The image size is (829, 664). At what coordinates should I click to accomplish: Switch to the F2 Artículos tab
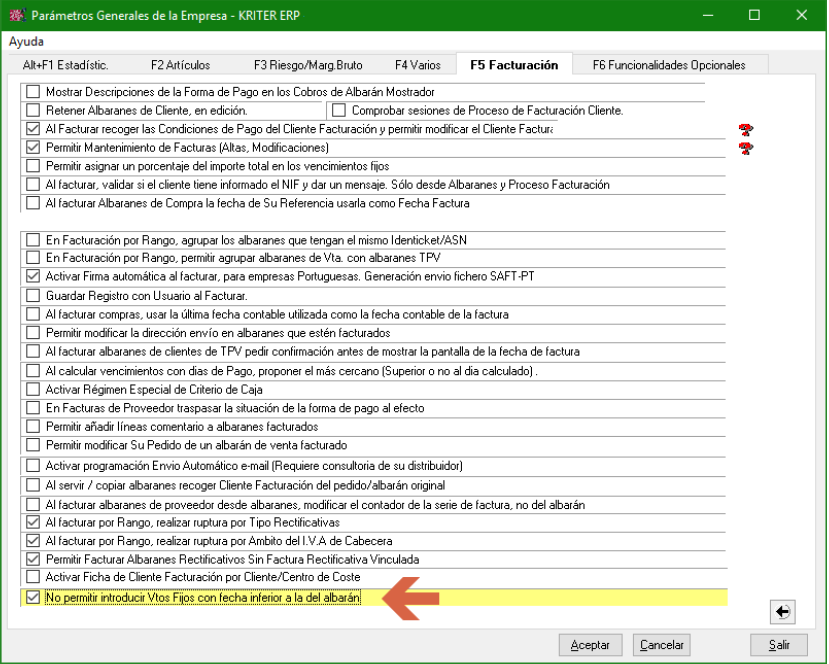coord(180,65)
